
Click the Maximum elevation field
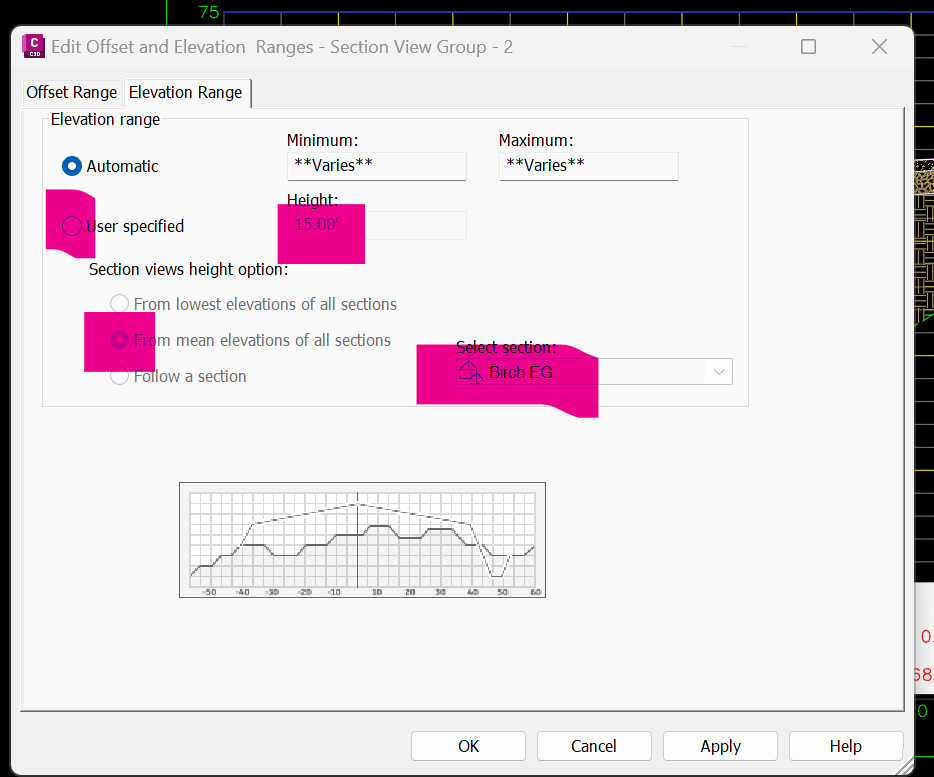coord(589,166)
